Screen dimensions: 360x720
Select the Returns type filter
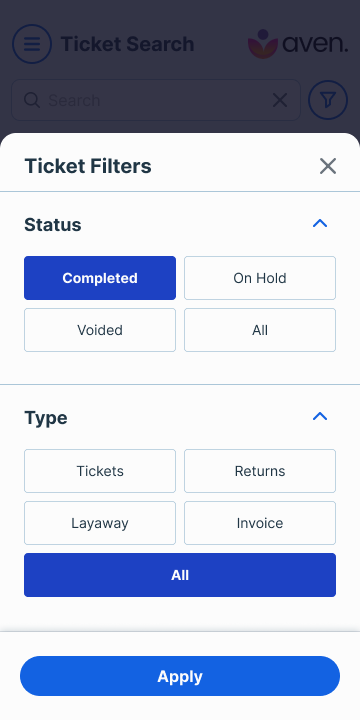260,471
